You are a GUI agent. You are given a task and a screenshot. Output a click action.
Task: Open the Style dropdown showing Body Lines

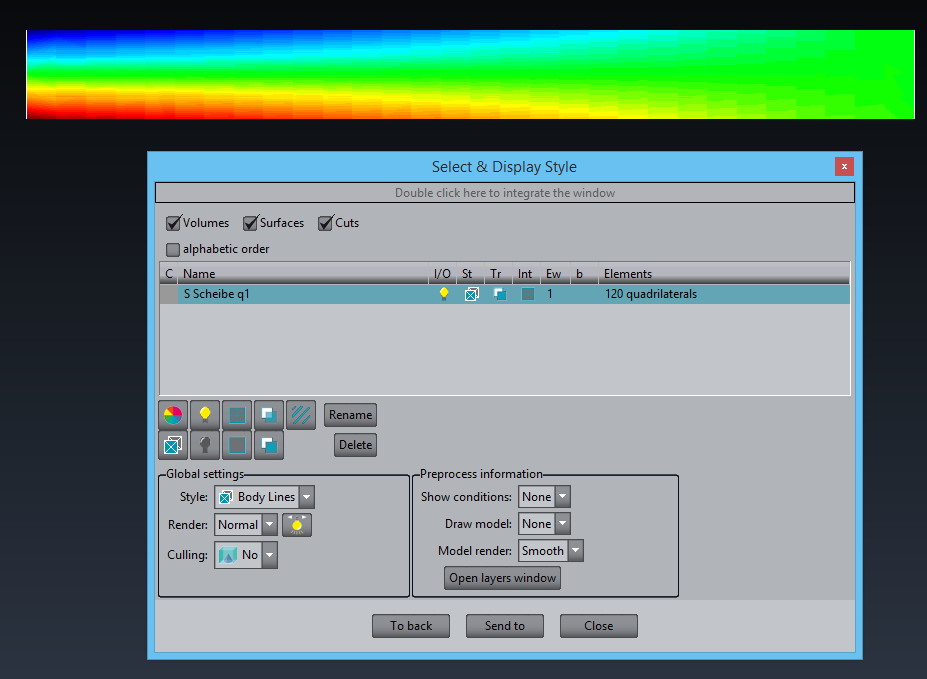point(306,497)
